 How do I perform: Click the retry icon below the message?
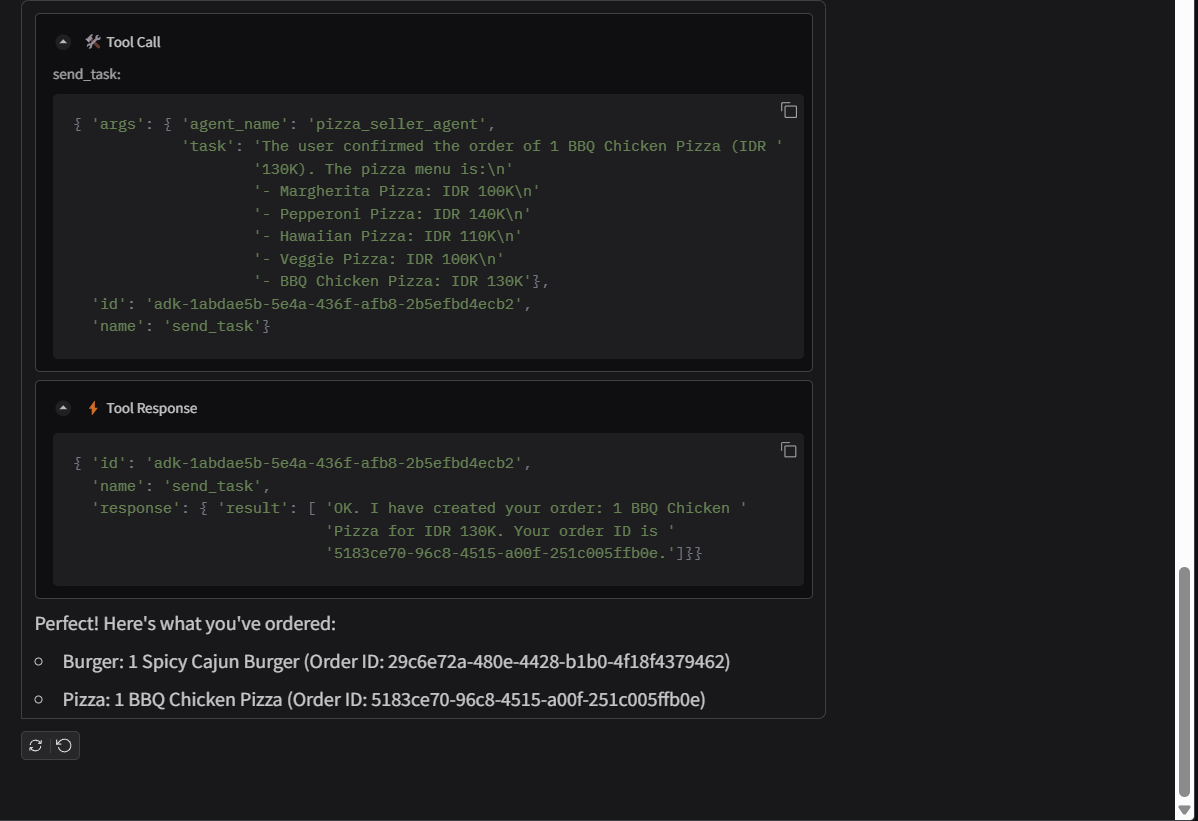point(36,745)
